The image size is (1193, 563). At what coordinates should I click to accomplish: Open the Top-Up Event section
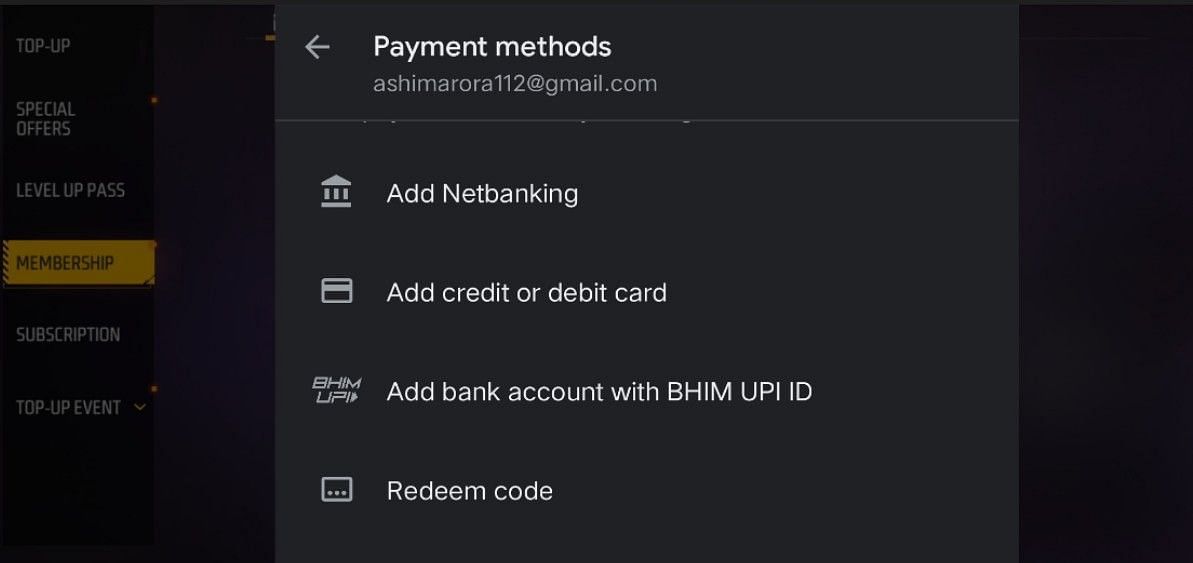point(68,407)
